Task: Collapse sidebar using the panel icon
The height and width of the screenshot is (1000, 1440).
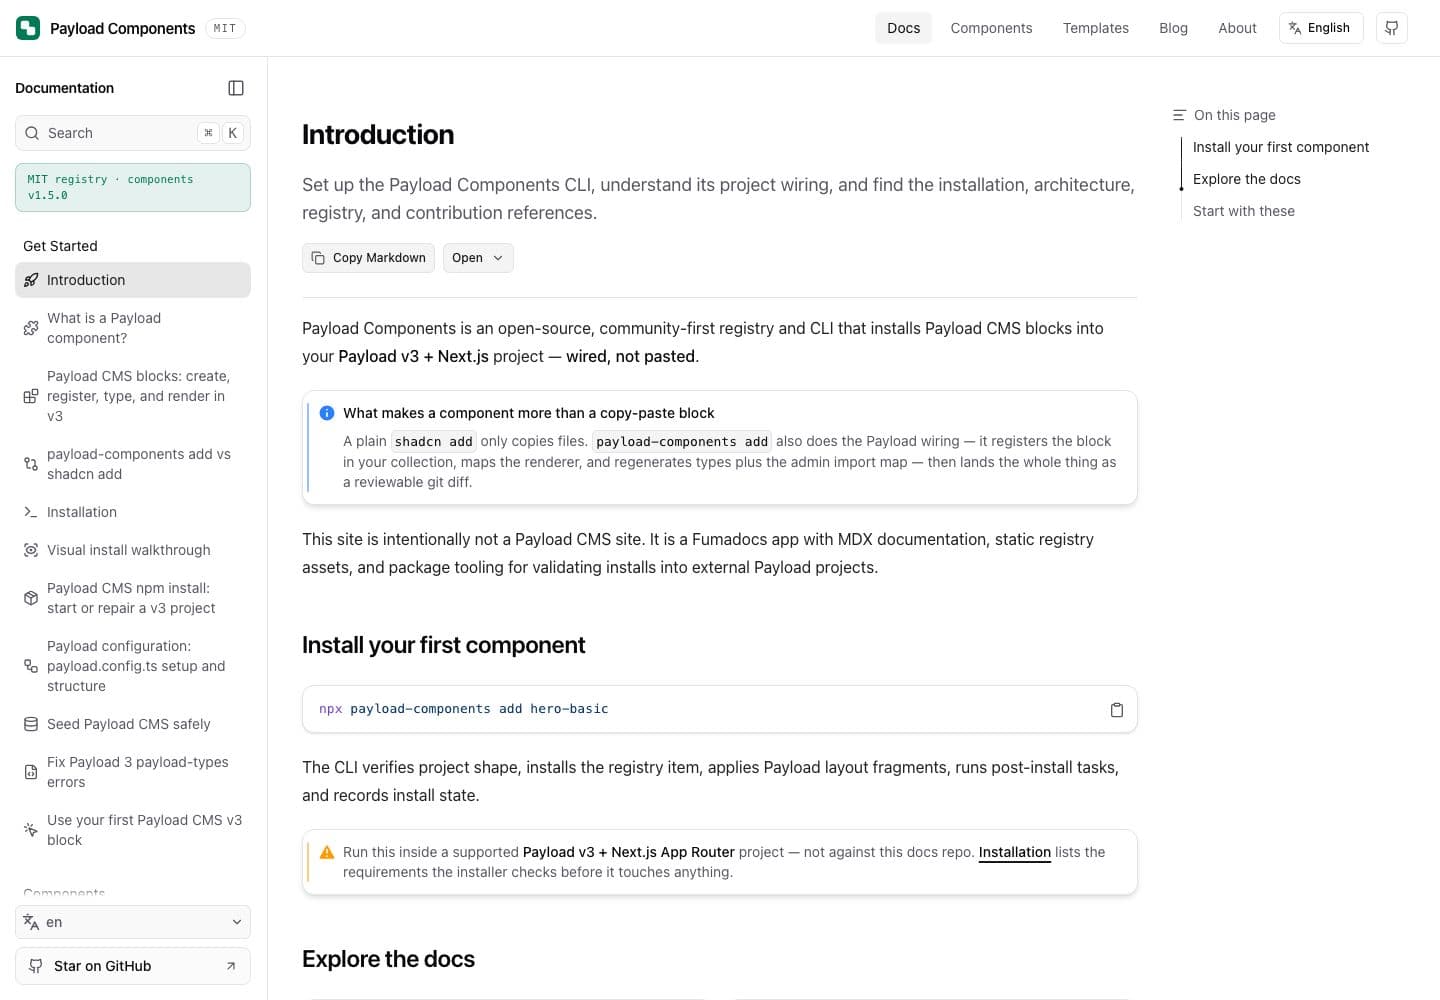Action: (x=236, y=88)
